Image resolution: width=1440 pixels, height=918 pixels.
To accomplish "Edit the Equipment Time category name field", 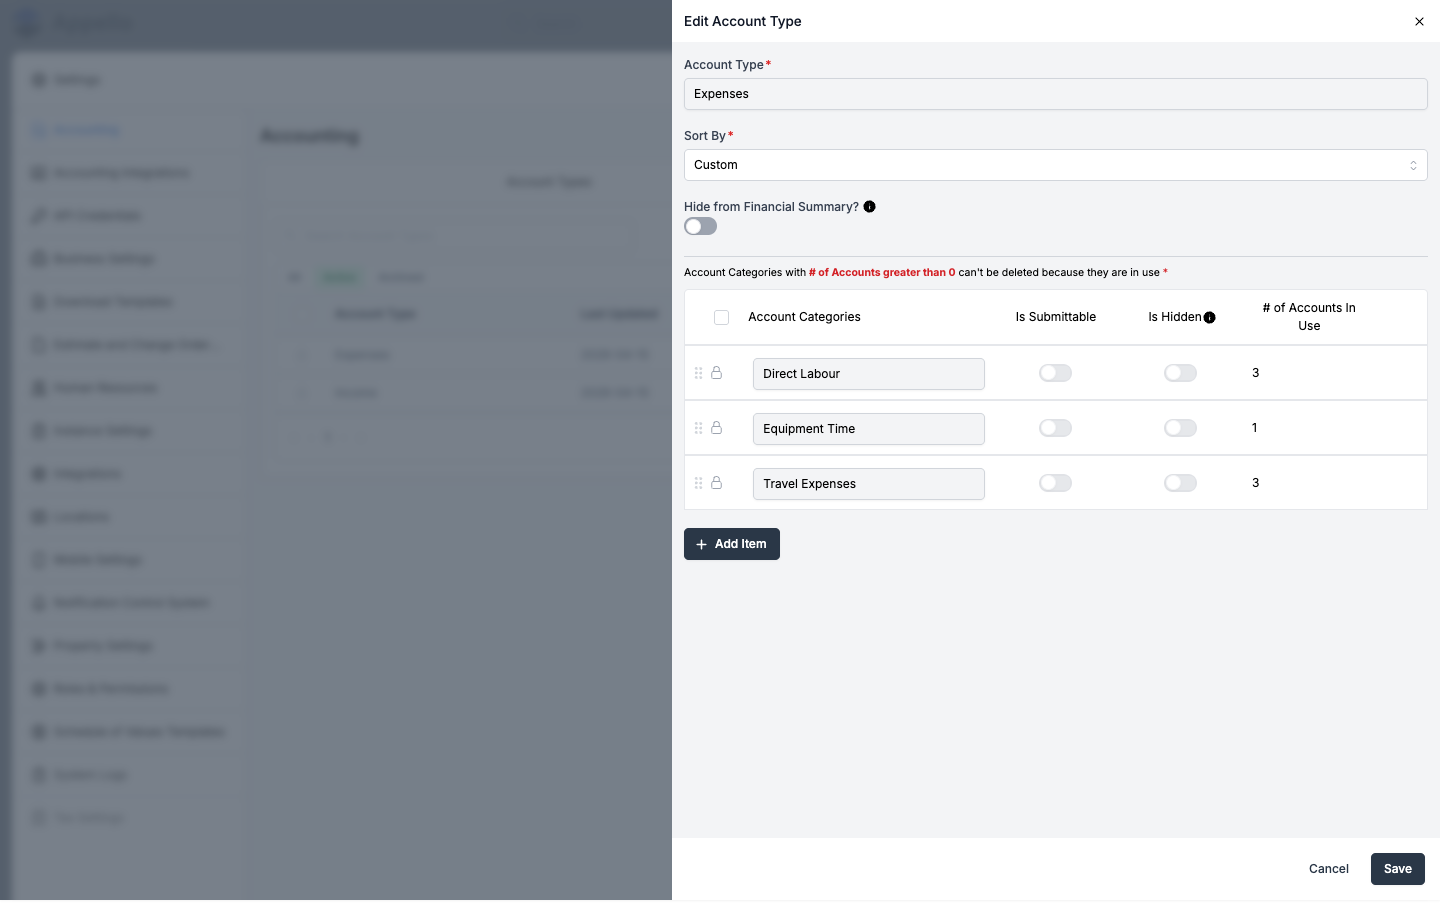I will click(x=869, y=429).
